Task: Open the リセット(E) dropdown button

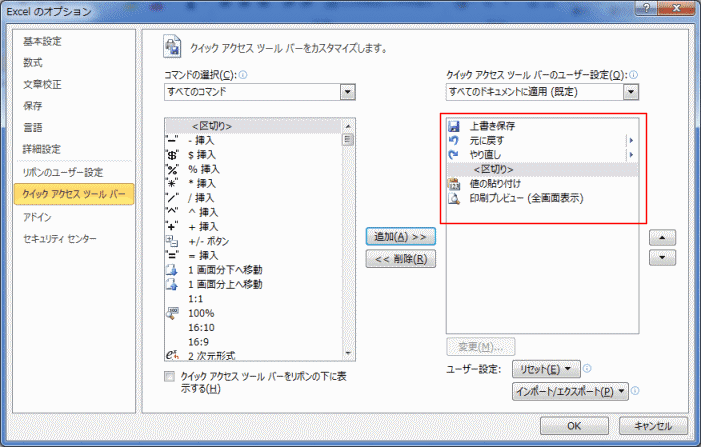Action: [546, 369]
